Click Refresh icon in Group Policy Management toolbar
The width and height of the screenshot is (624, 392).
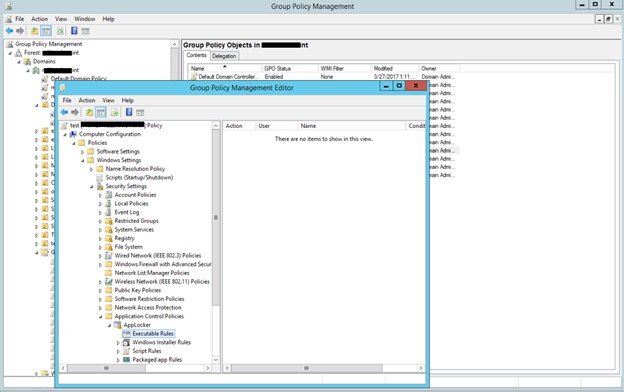click(x=60, y=31)
